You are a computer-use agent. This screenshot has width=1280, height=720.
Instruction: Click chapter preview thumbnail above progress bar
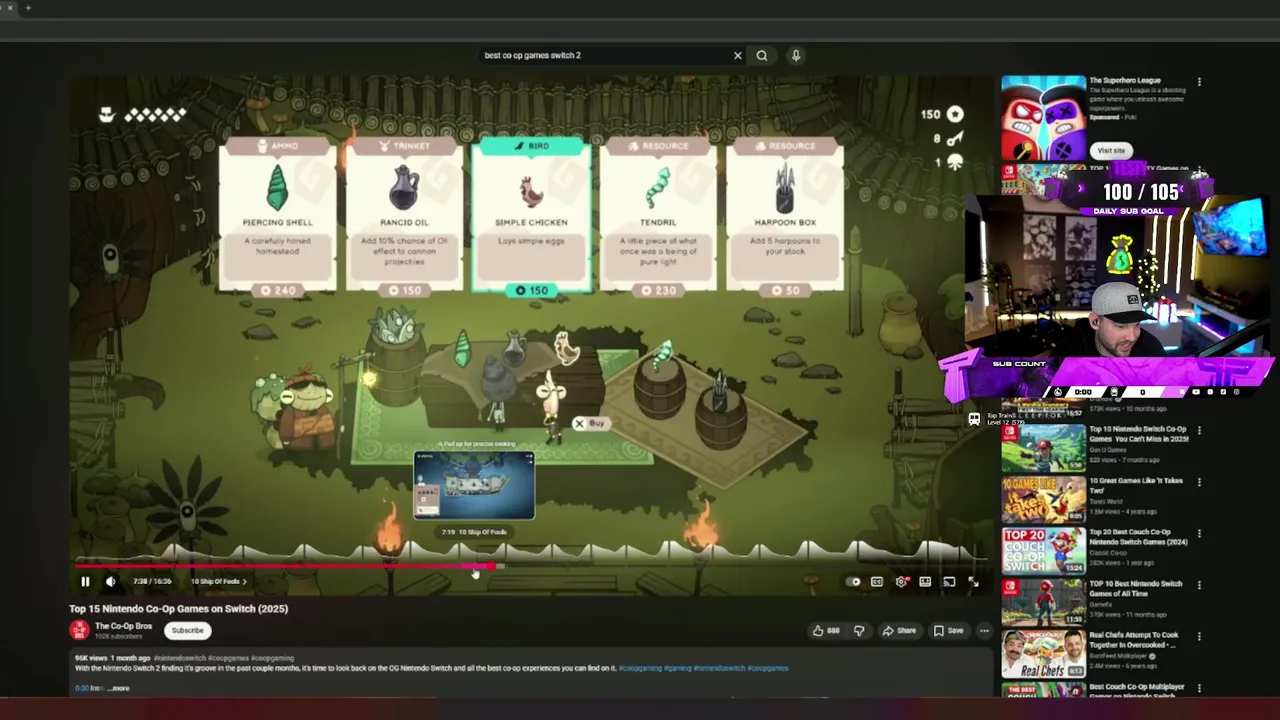coord(474,485)
